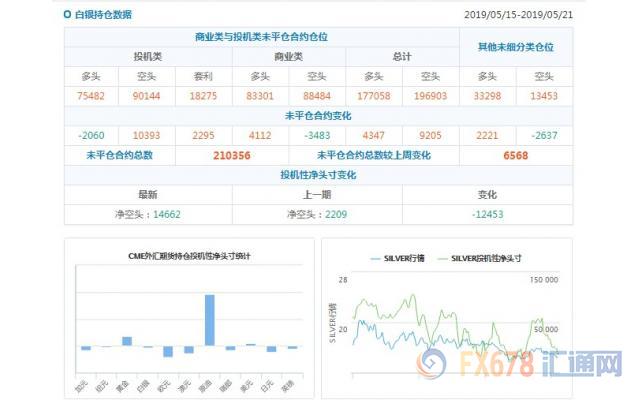Click the change value 9205
Image resolution: width=640 pixels, height=400 pixels.
click(431, 136)
